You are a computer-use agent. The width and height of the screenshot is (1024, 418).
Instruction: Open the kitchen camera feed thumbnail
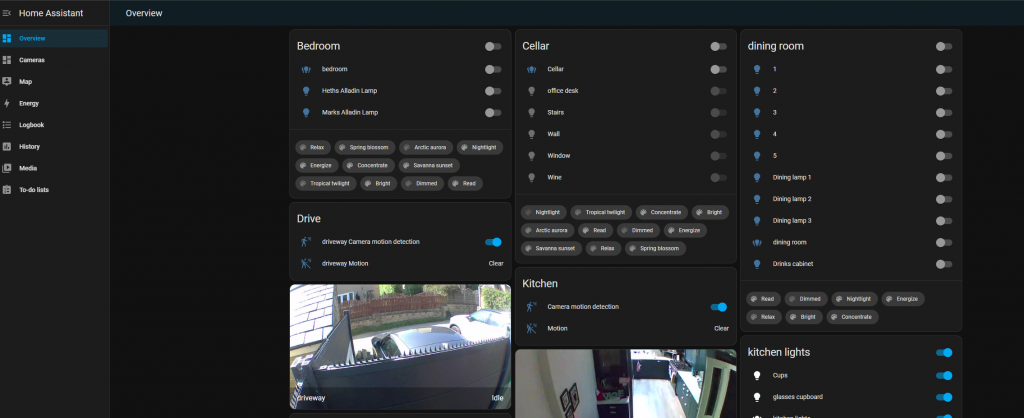coord(626,383)
